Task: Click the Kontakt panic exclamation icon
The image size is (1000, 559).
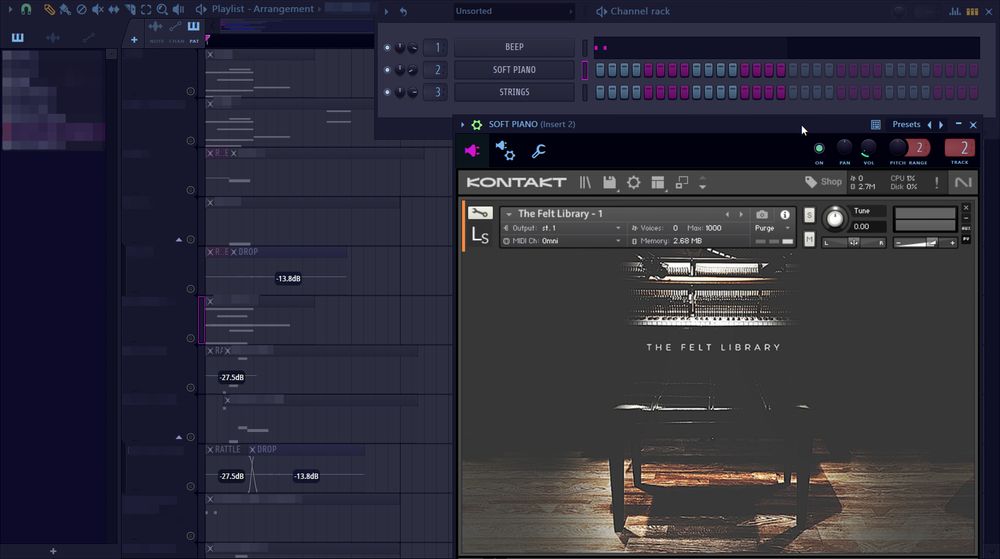Action: [936, 182]
